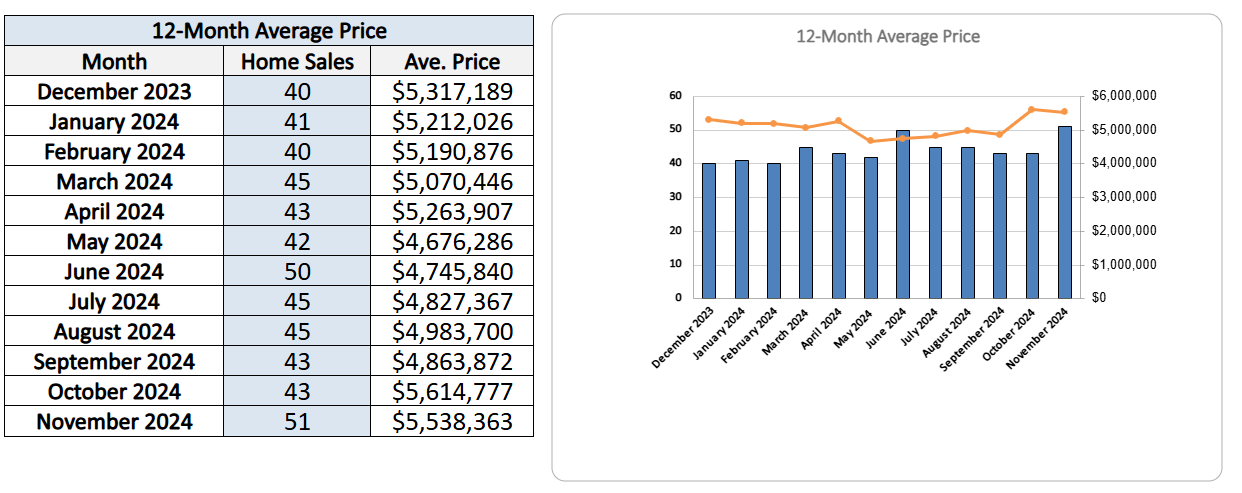Click the $0 right axis label

pos(1099,298)
